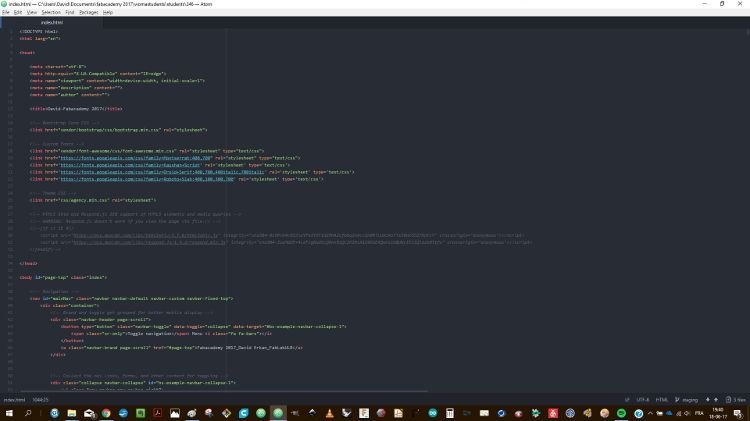
Task: Open Inkscape from the taskbar
Action: point(312,413)
